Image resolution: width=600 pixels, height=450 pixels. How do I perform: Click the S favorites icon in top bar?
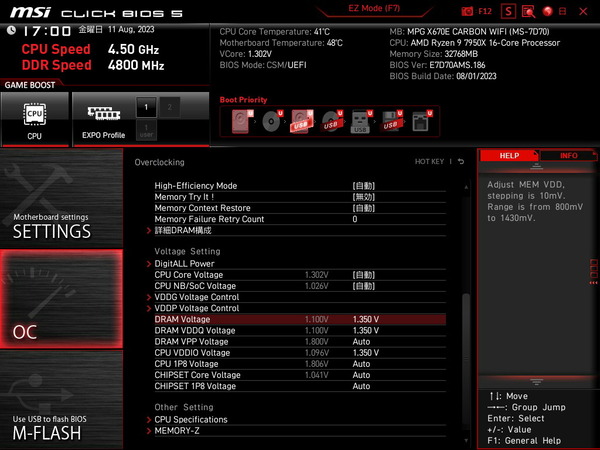tap(508, 11)
